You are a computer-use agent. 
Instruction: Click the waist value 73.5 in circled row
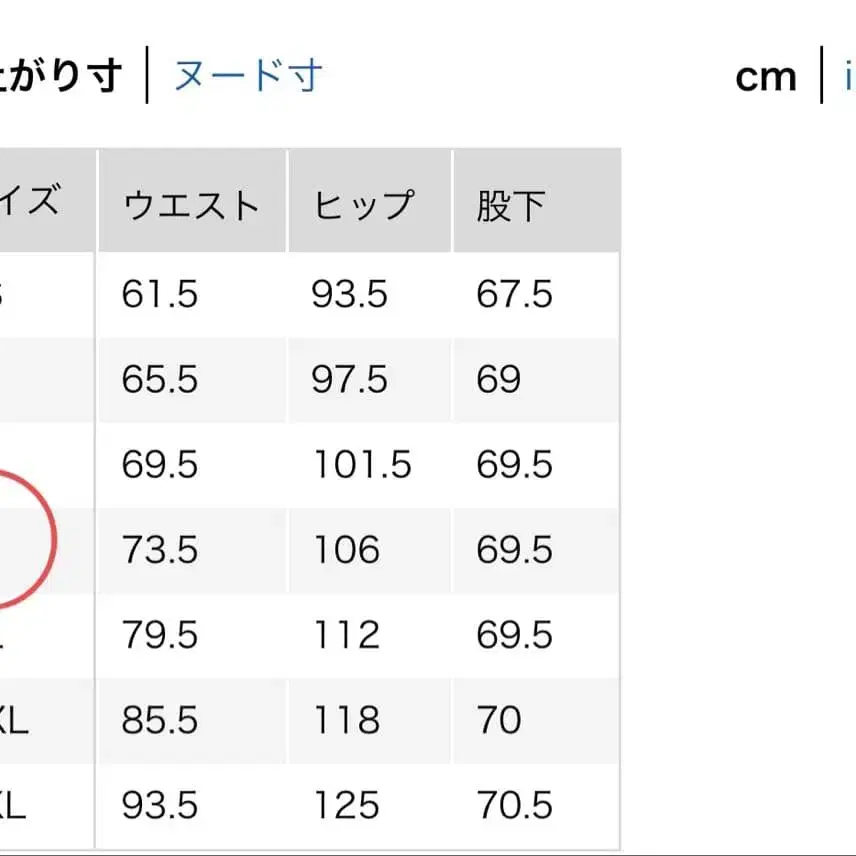coord(158,550)
